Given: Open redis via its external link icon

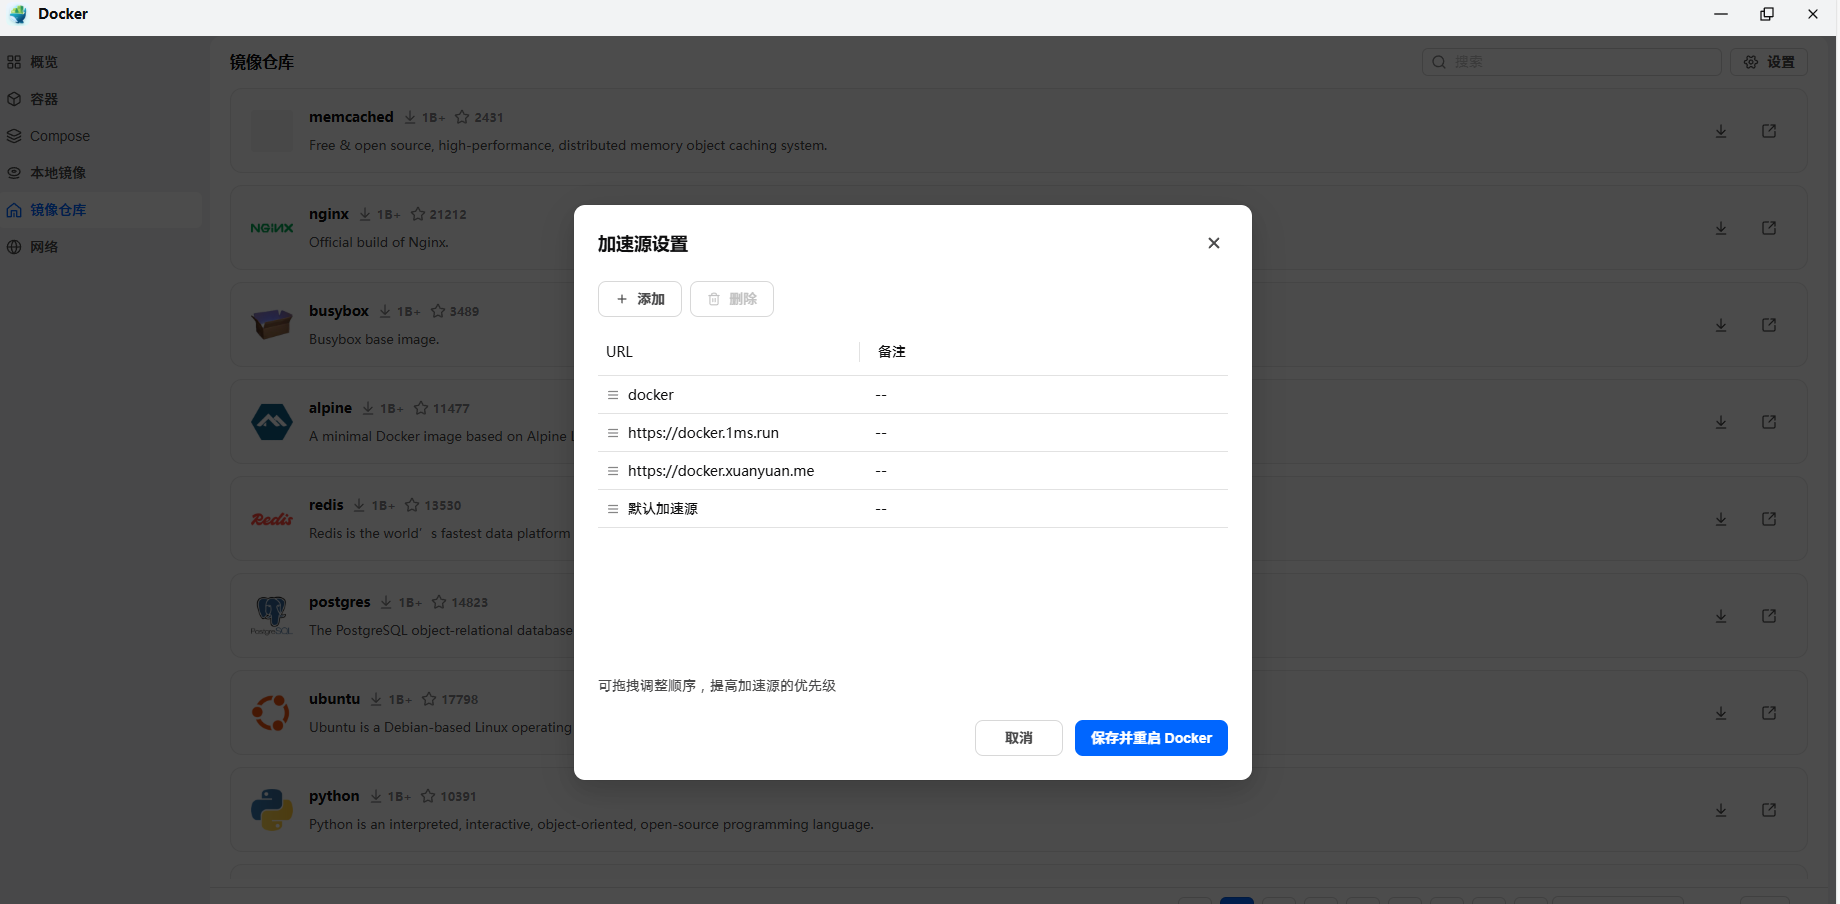Looking at the screenshot, I should point(1769,519).
